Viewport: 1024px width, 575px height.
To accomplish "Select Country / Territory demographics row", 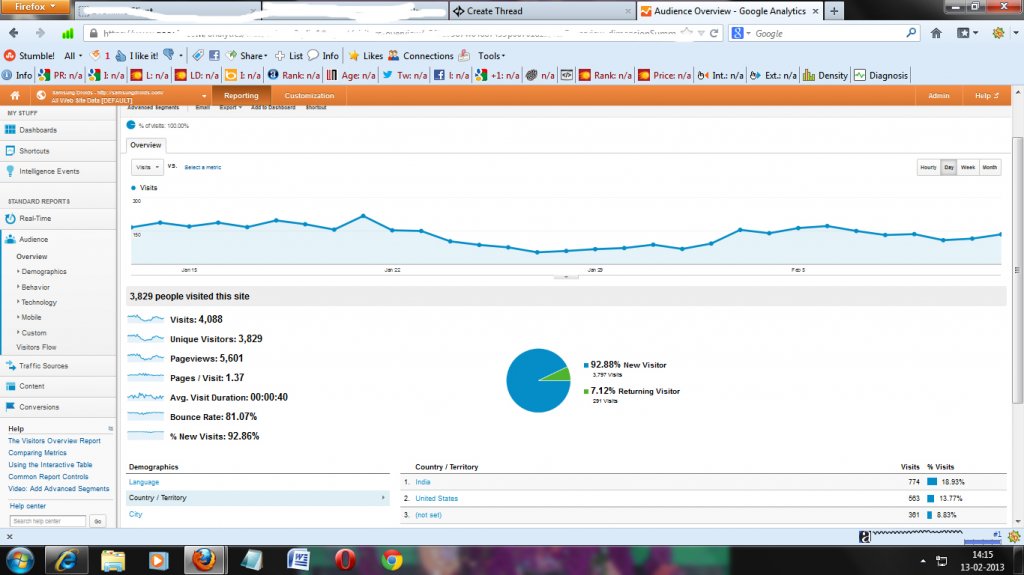I will coord(257,498).
